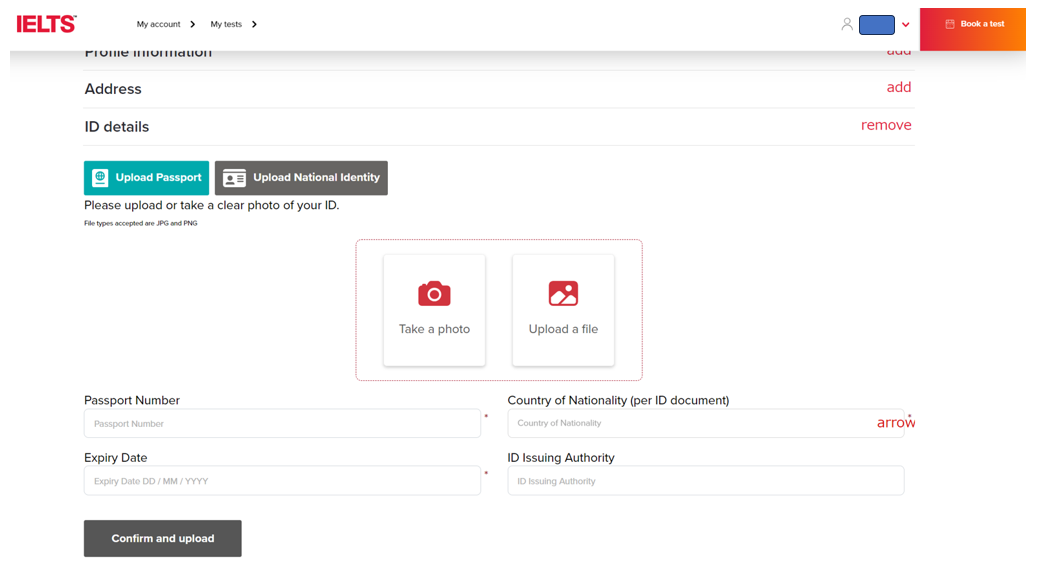Open the Country of Nationality dropdown
Viewport: 1038px width, 574px height.
point(706,423)
